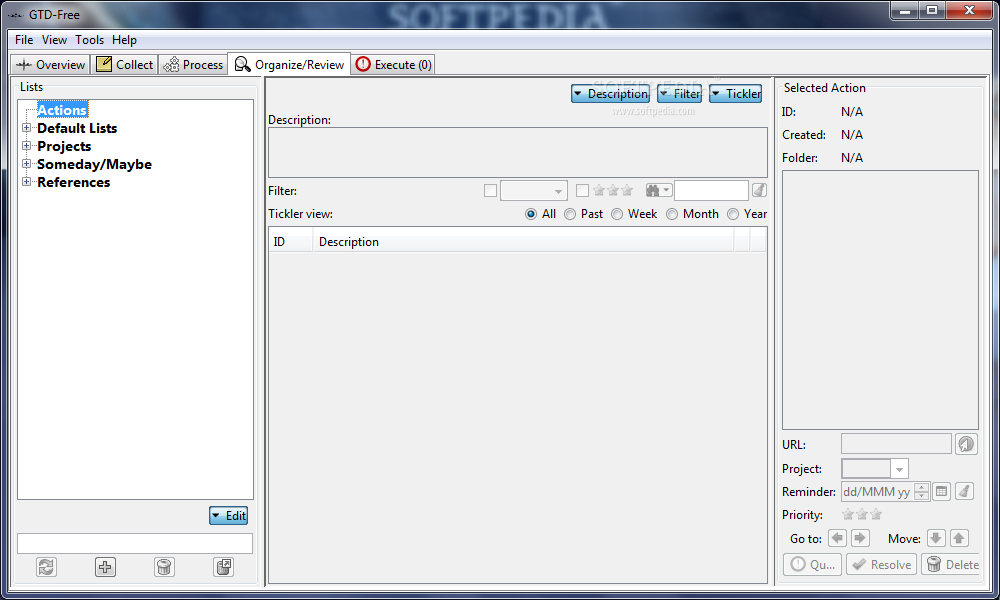Tick the checkbox before the filter combo box
Image resolution: width=1000 pixels, height=600 pixels.
point(490,191)
